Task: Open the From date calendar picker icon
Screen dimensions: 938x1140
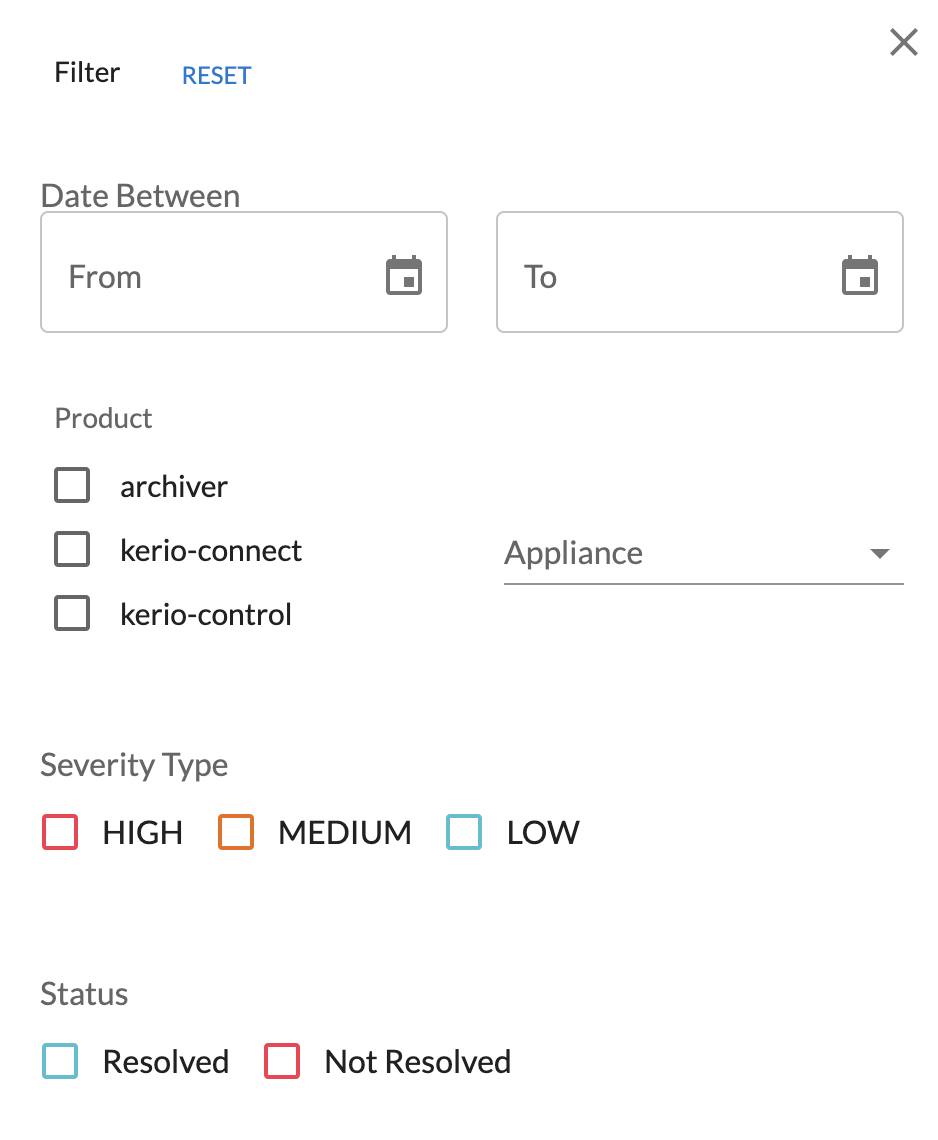Action: [x=404, y=275]
